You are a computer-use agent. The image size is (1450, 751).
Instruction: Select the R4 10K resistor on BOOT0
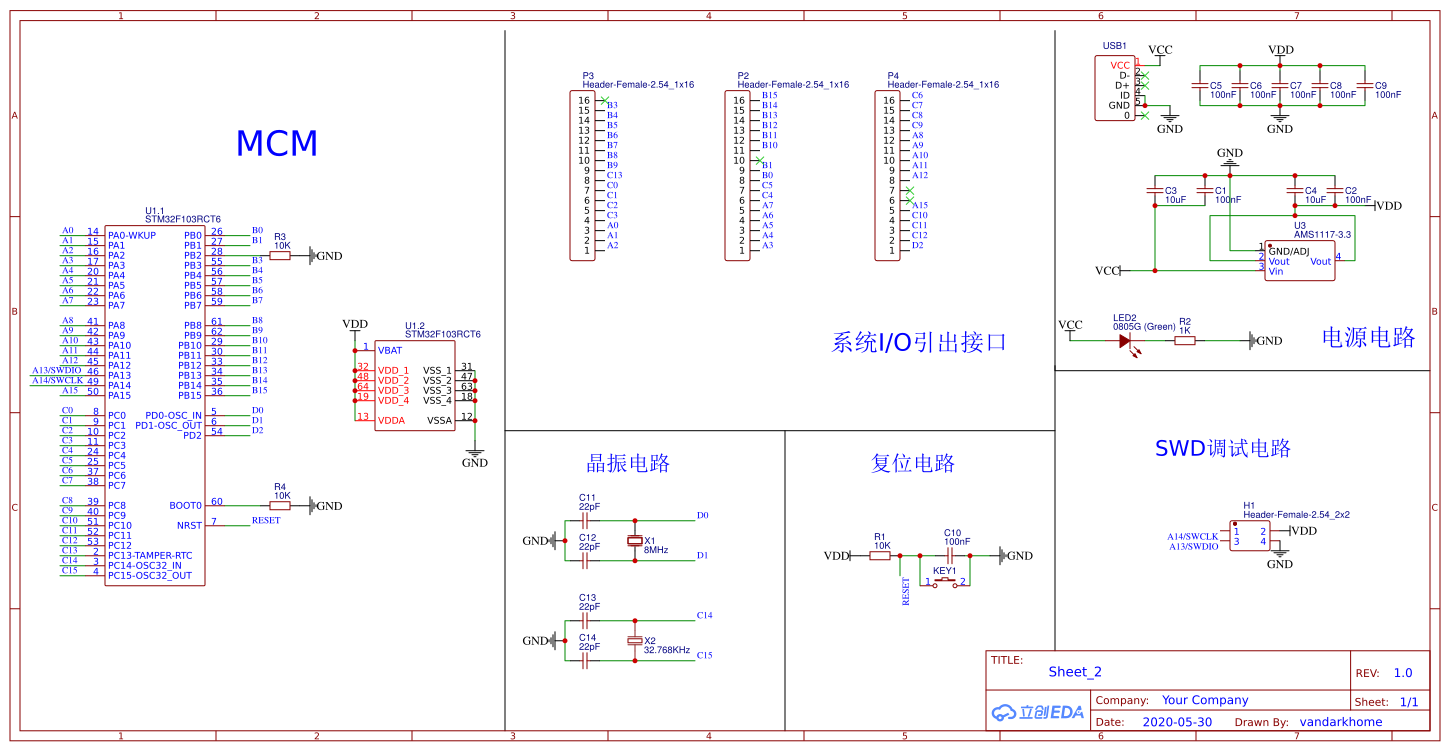click(280, 506)
